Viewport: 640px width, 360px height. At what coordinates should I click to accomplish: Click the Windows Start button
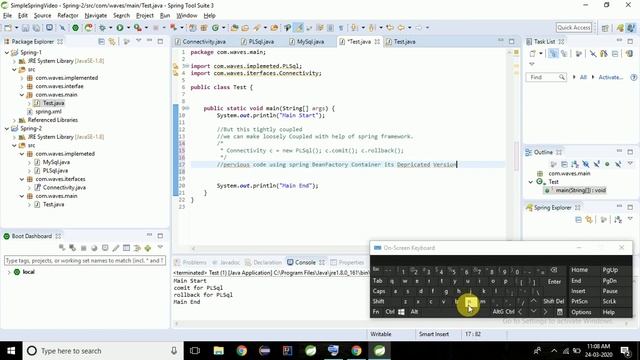11,351
